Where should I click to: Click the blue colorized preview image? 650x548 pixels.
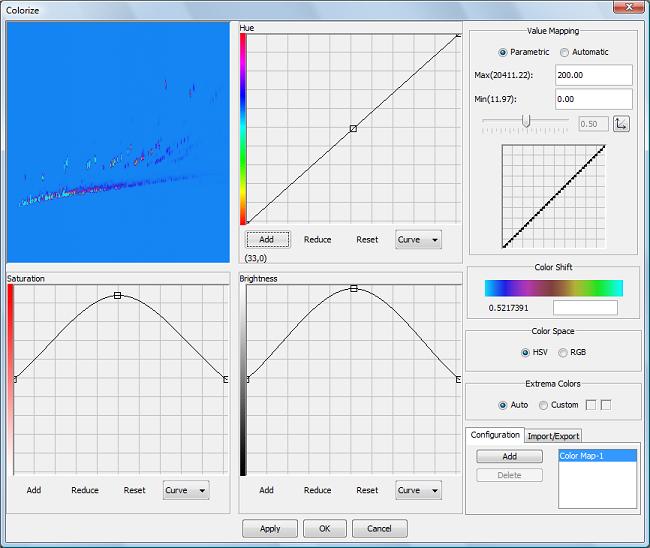(x=118, y=142)
